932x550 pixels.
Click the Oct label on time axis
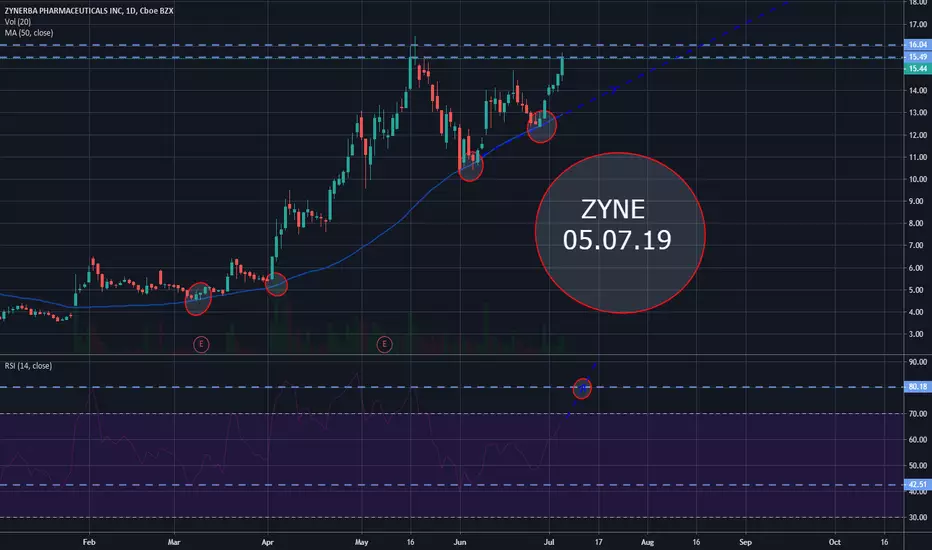pos(835,542)
